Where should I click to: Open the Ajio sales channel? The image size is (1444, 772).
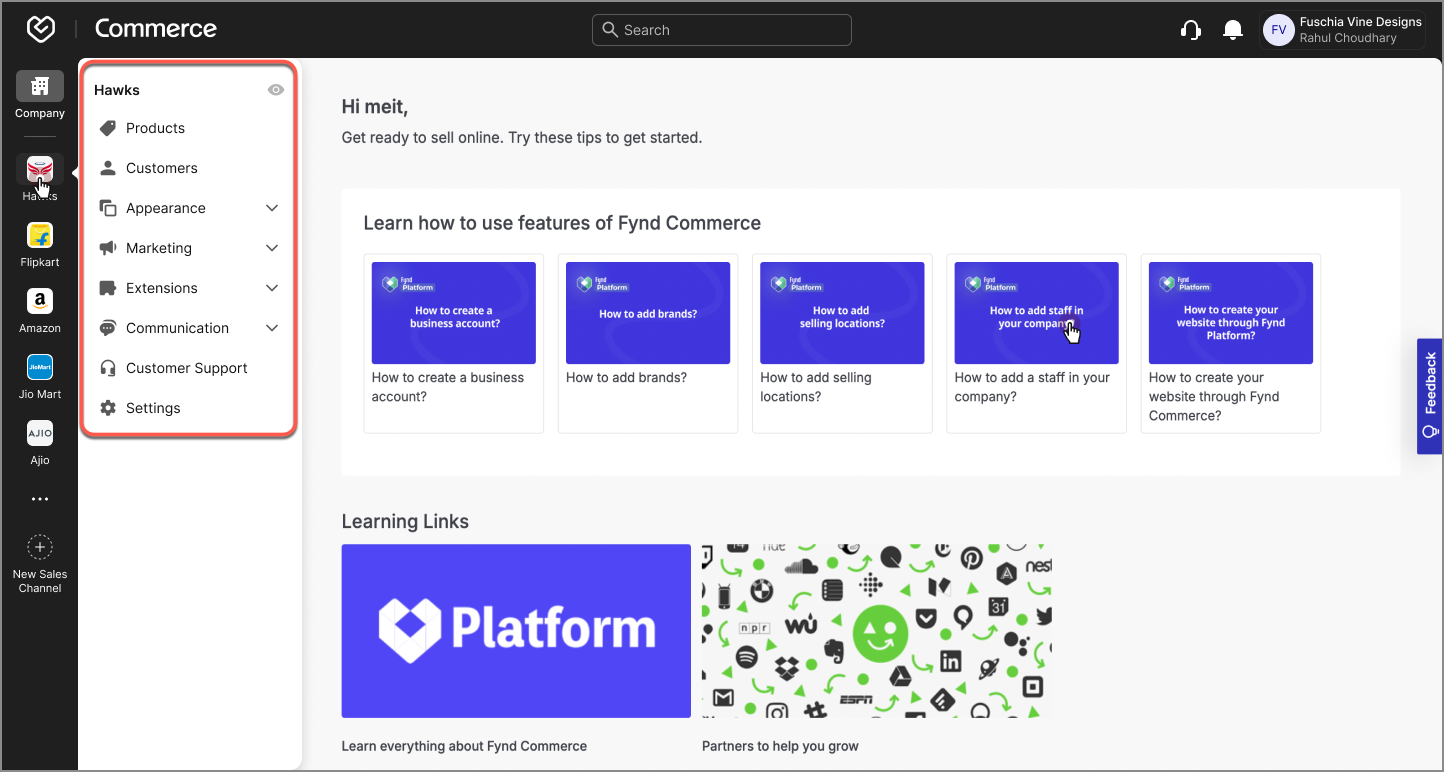click(x=39, y=433)
